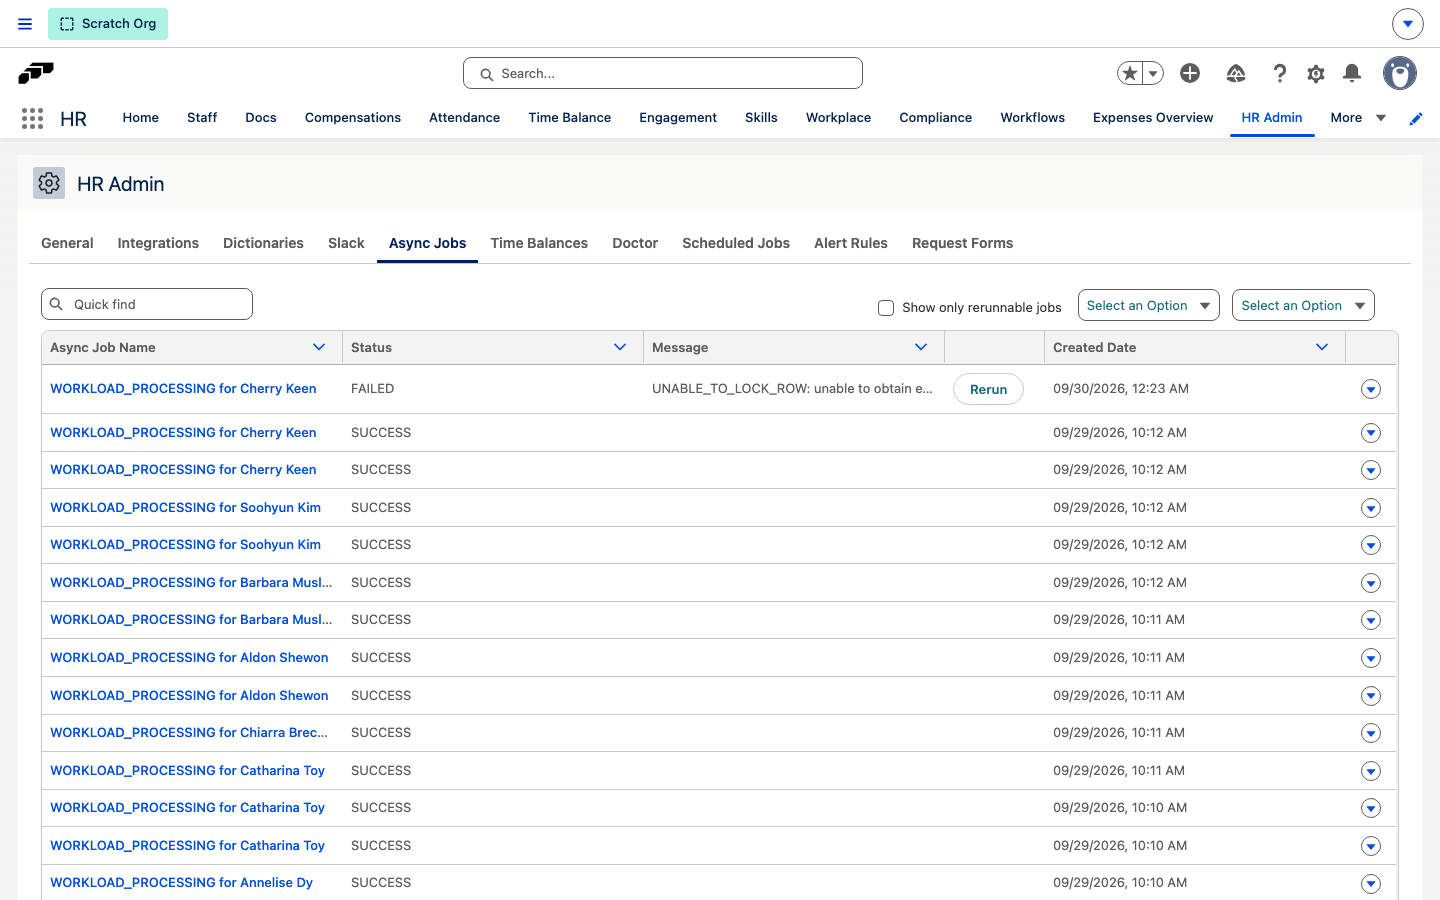Viewport: 1440px width, 900px height.
Task: Open row actions for 10:11 AM Barbara Musl job
Action: (x=1371, y=620)
